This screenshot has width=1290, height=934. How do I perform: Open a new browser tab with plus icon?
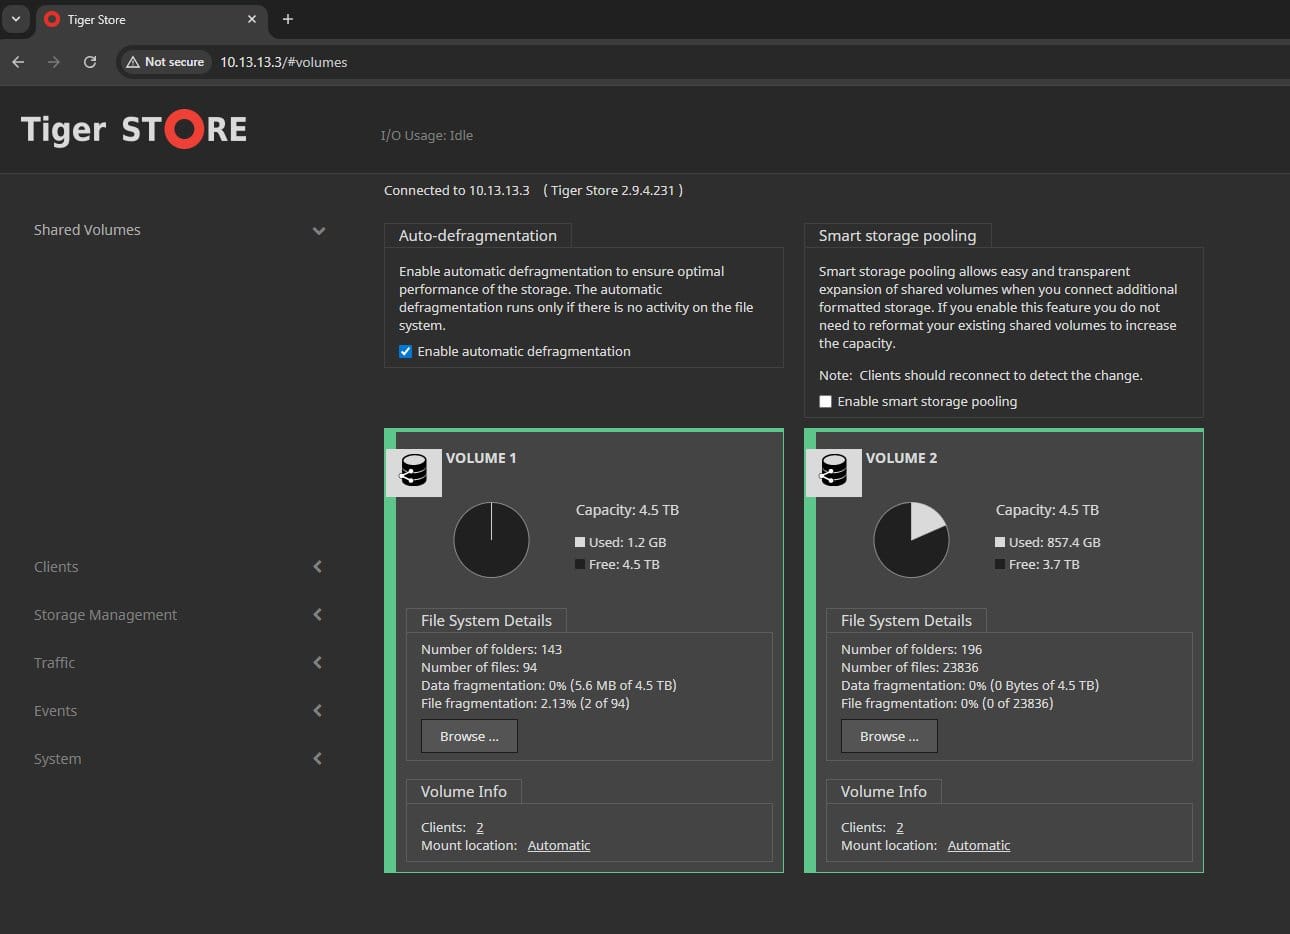click(288, 19)
